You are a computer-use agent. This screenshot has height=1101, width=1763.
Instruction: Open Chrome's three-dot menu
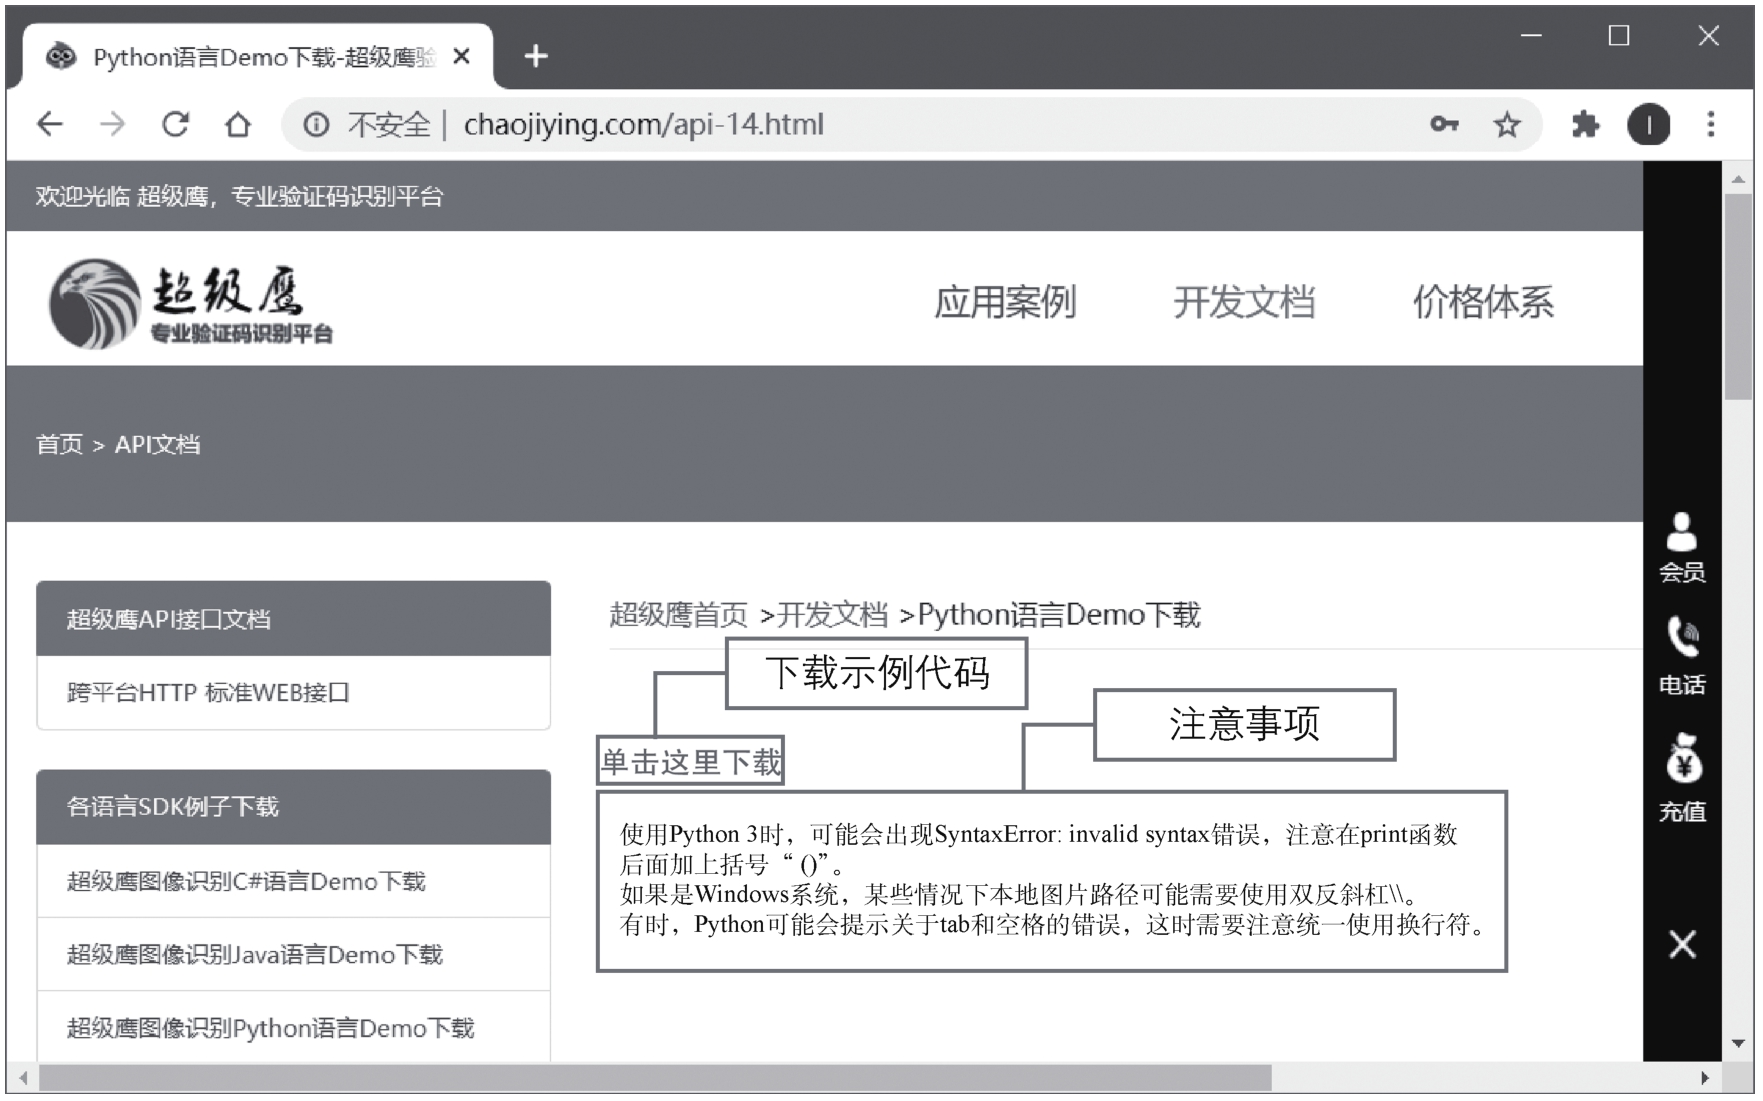click(x=1710, y=124)
